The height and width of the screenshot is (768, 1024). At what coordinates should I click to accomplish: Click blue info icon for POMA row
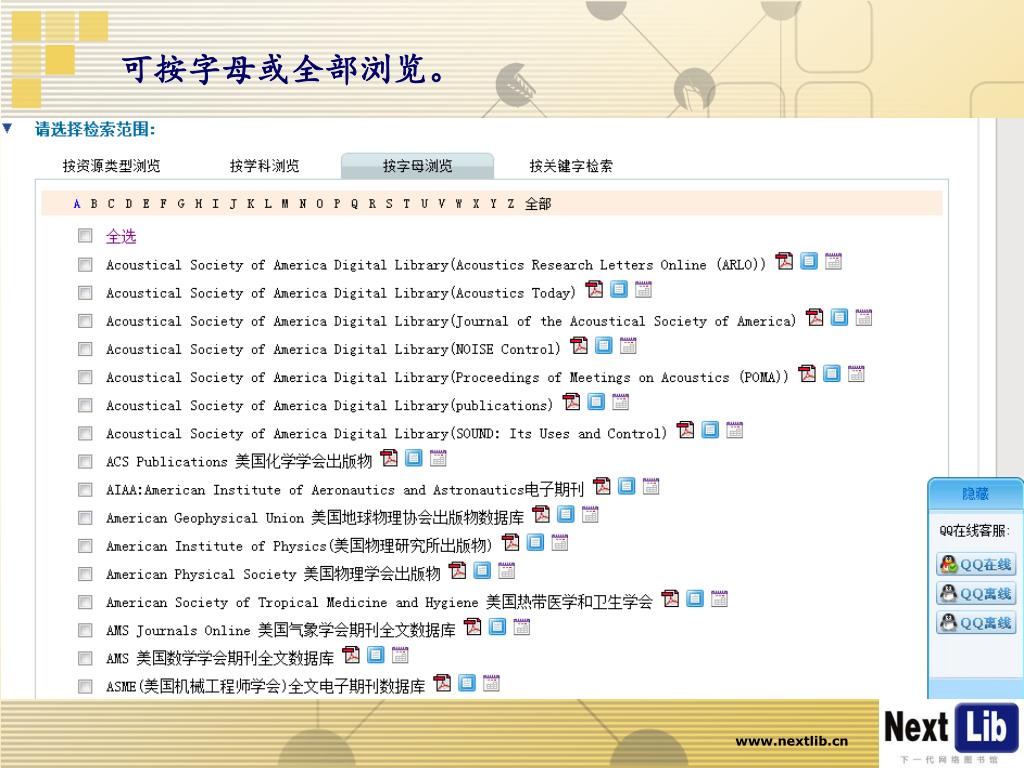pyautogui.click(x=831, y=374)
